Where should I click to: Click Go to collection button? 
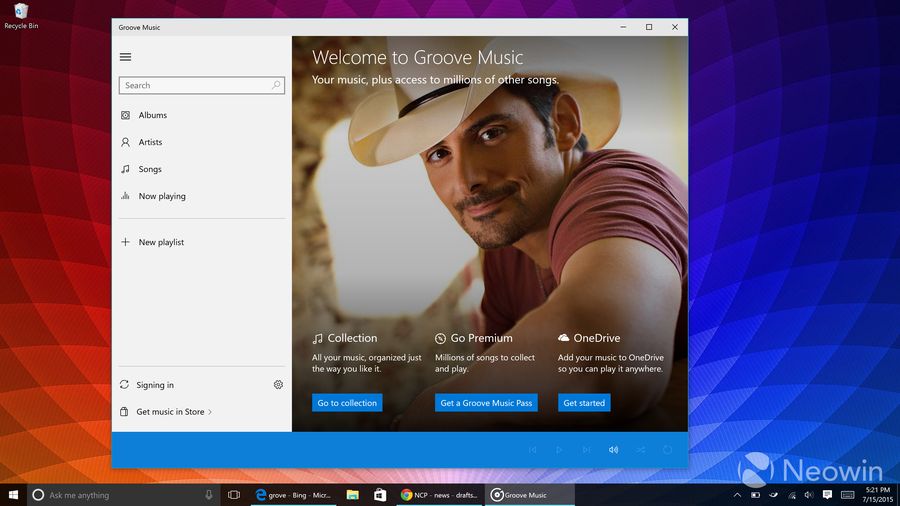point(347,403)
